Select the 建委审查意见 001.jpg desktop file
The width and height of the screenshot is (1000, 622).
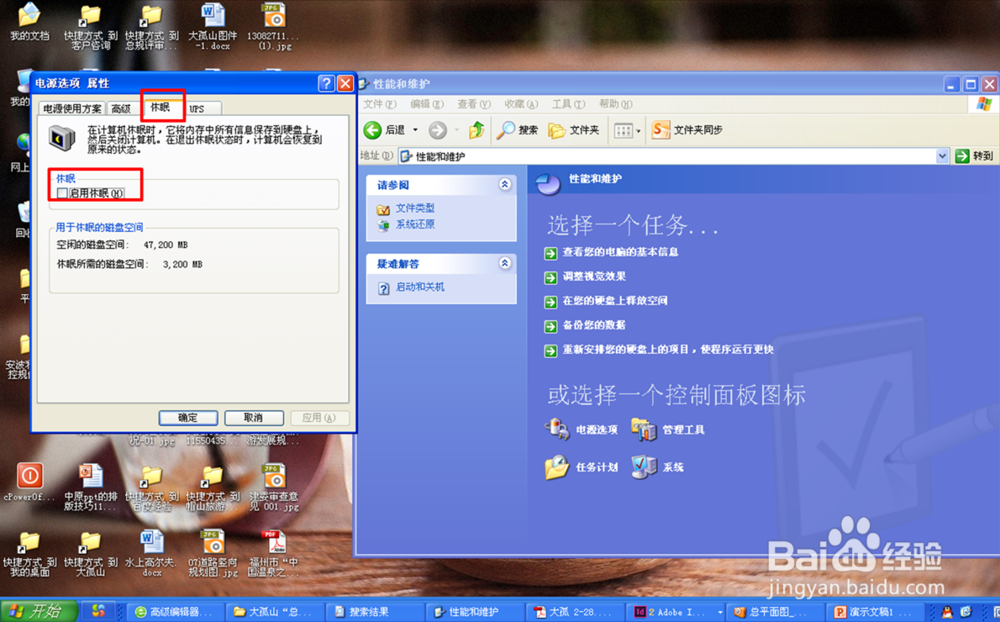point(274,487)
